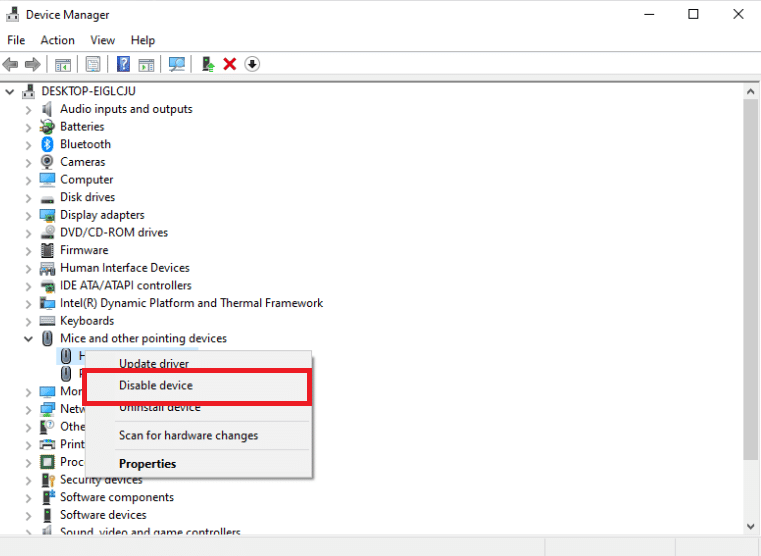Expand the Software components category
Image resolution: width=761 pixels, height=556 pixels.
point(28,498)
